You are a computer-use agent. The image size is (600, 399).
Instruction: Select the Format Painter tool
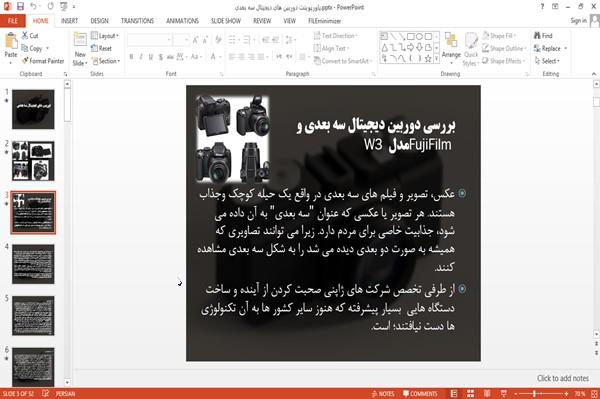tap(43, 61)
